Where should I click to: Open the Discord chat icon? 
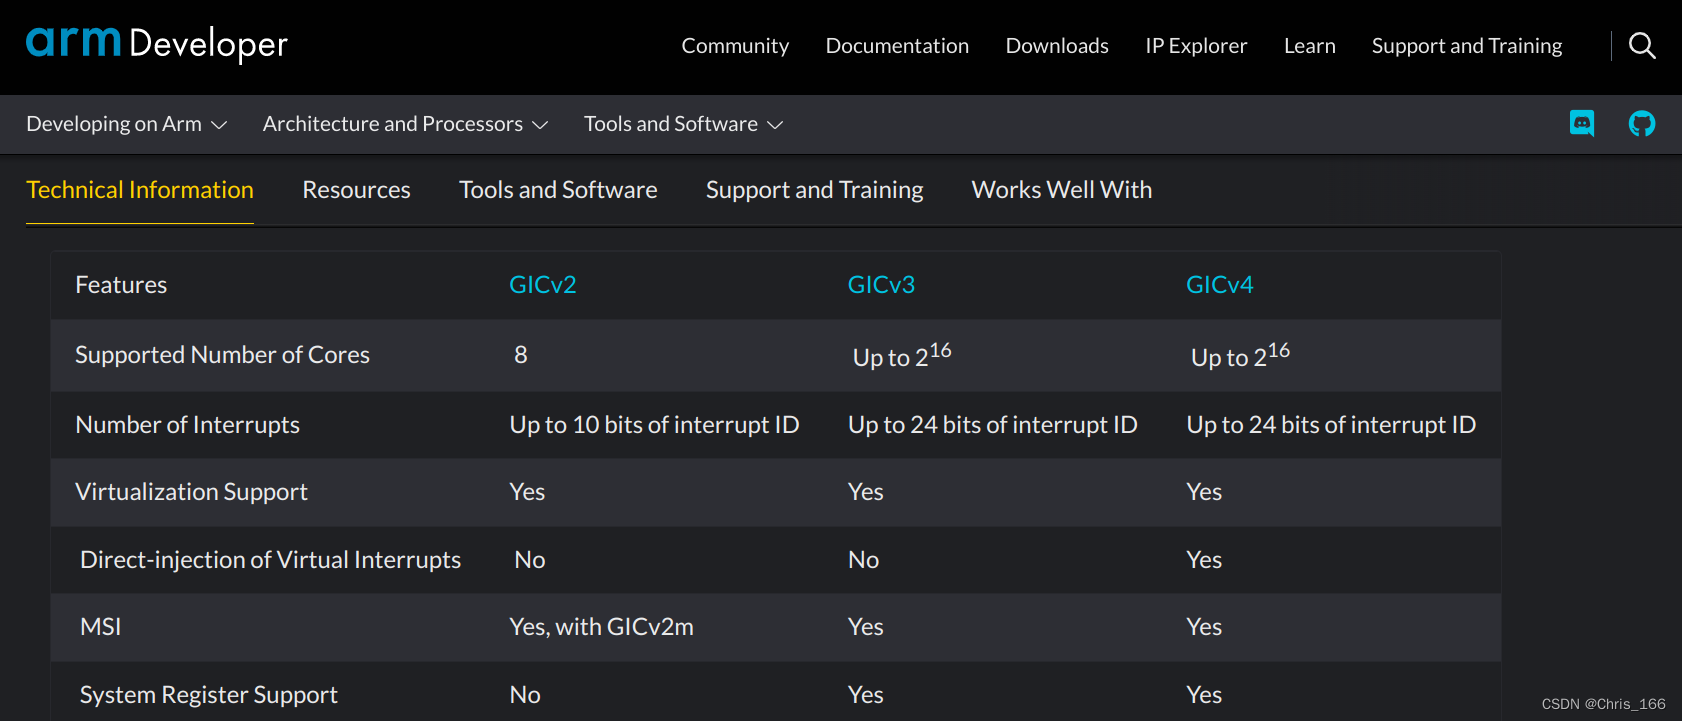coord(1582,124)
